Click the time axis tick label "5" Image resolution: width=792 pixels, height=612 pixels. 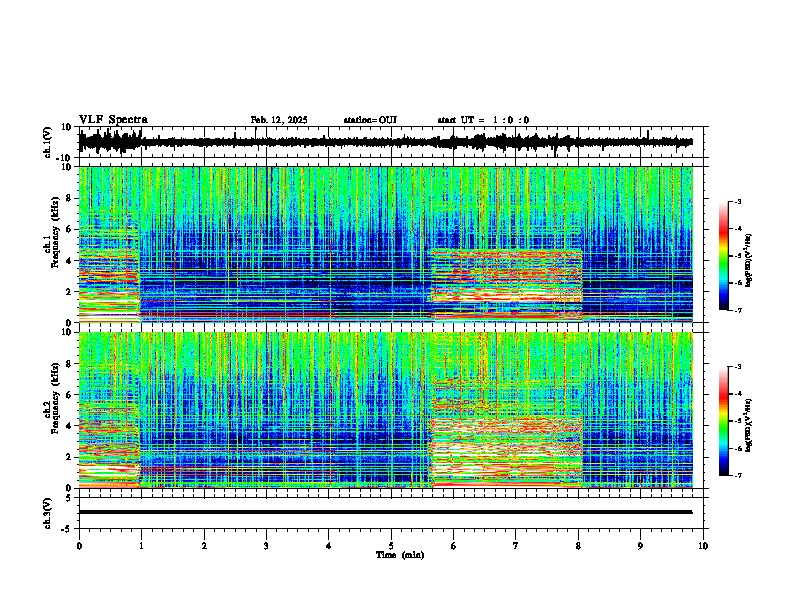tap(391, 546)
